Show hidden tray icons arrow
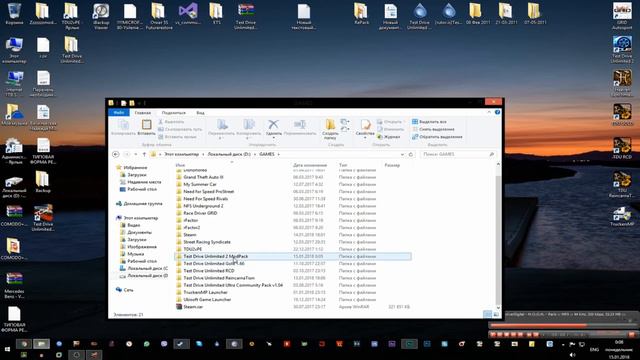This screenshot has height=360, width=640. (x=563, y=344)
